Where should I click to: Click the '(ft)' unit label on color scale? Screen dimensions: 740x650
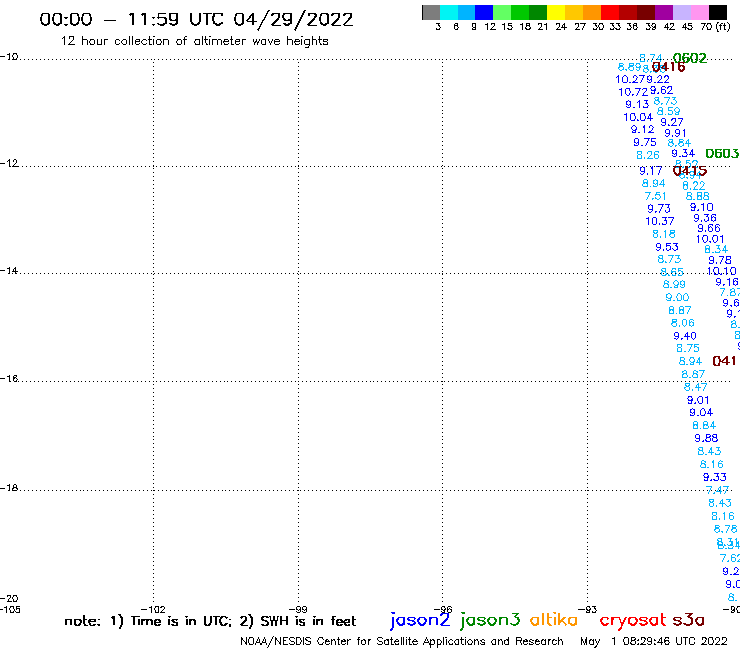723,26
